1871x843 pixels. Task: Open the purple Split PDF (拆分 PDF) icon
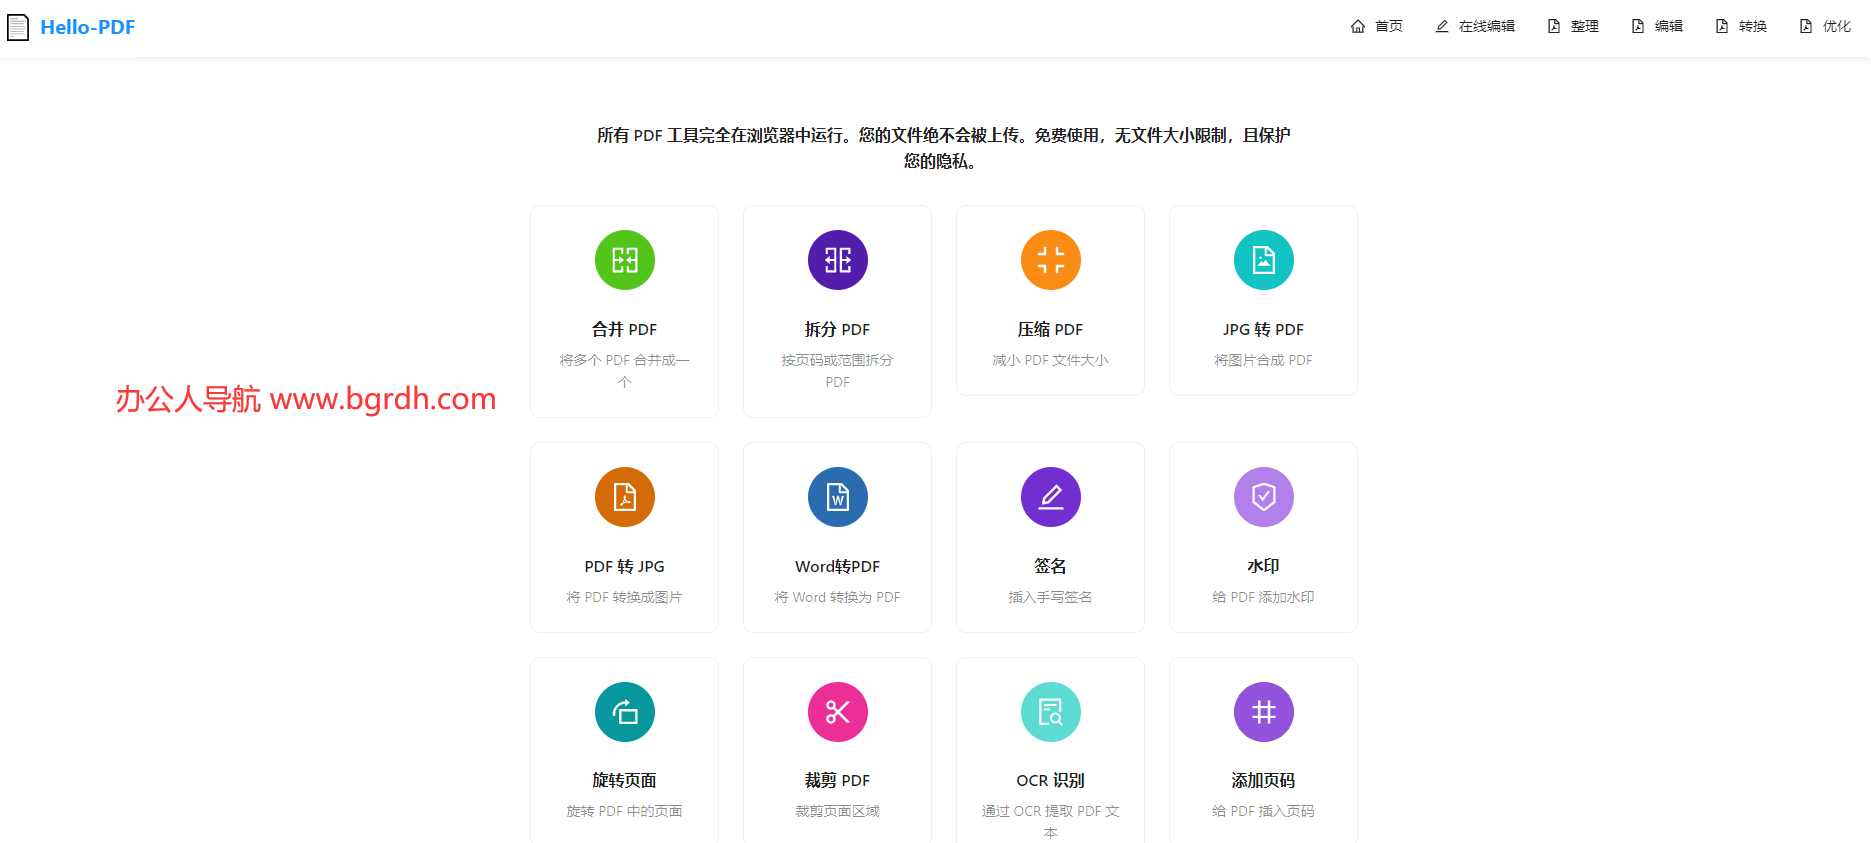pyautogui.click(x=837, y=260)
